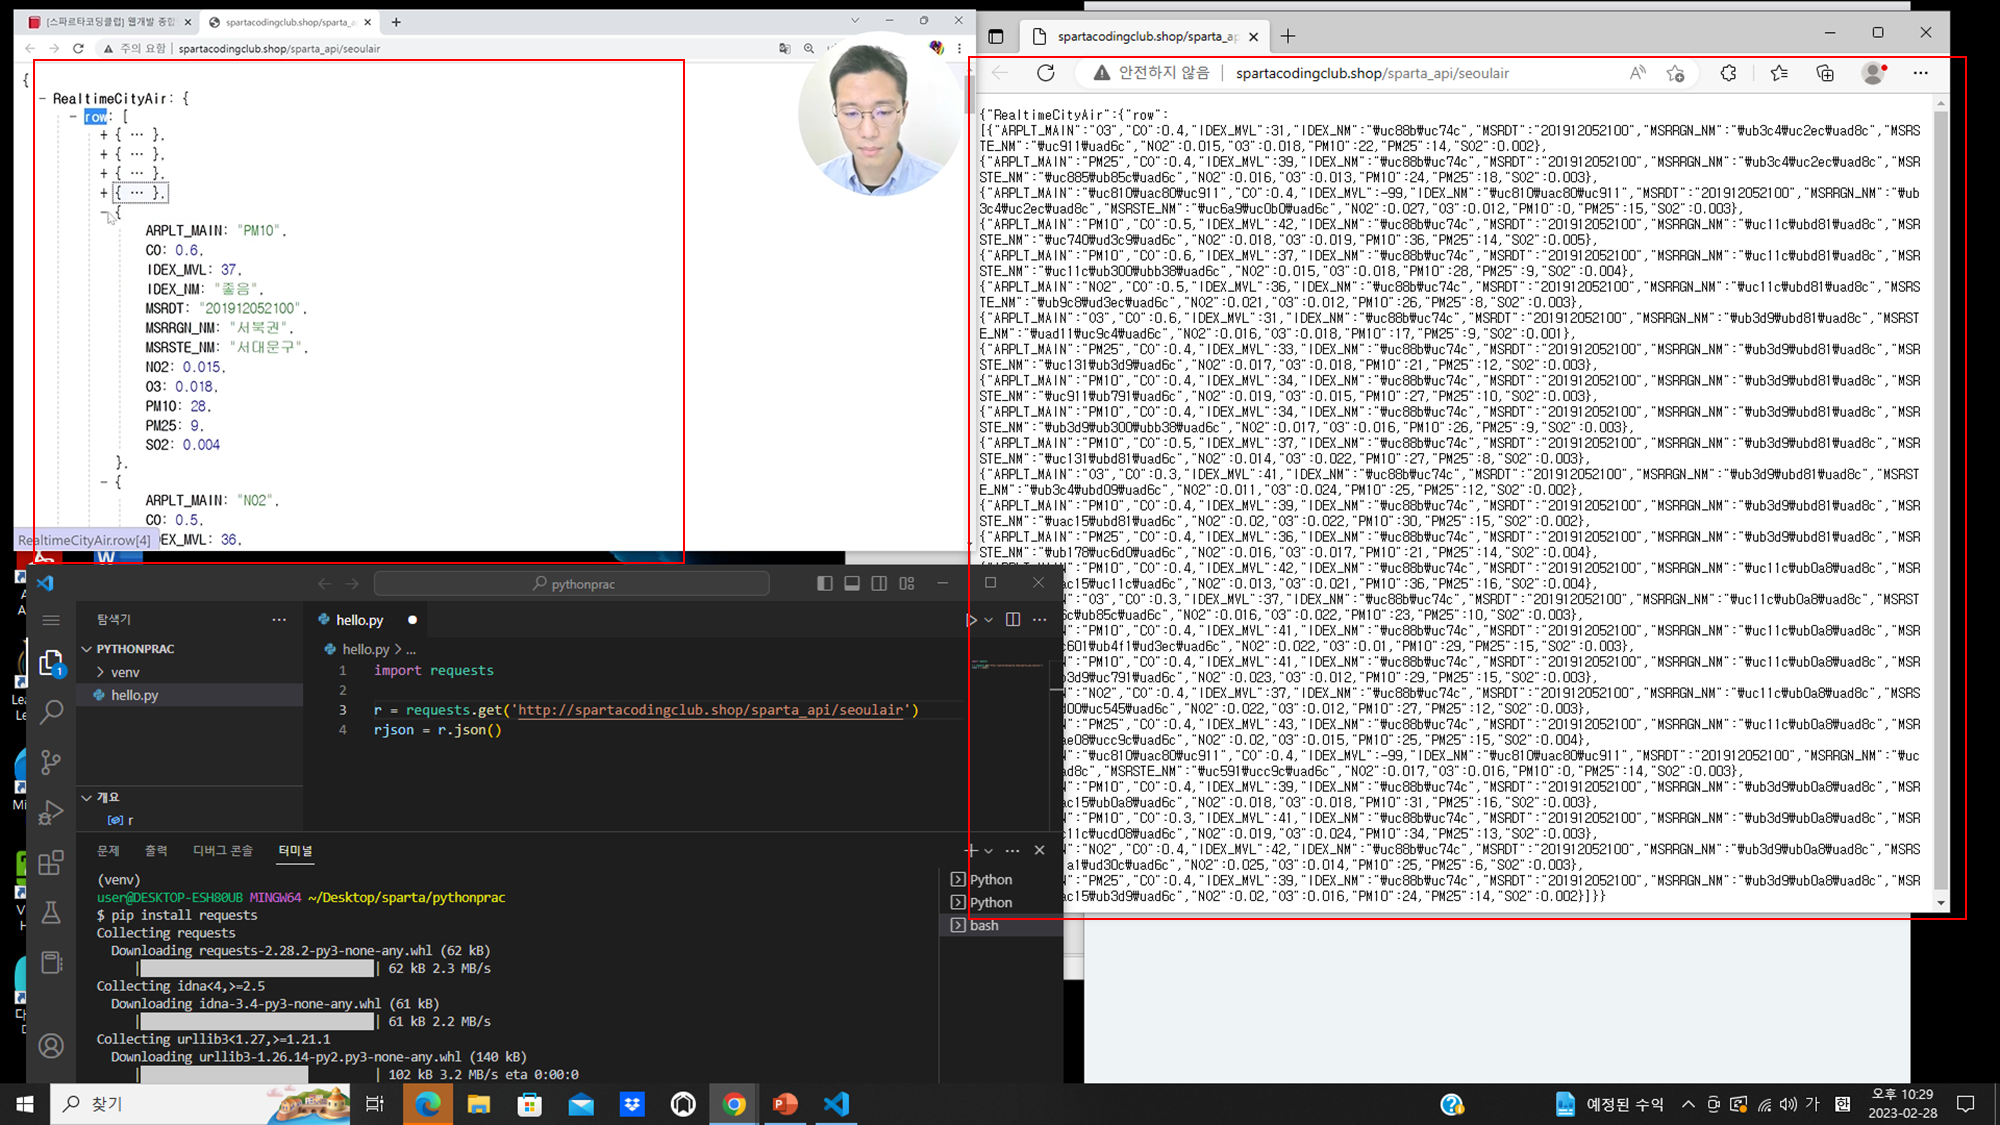2000x1125 pixels.
Task: Open Collections in Edge toolbar
Action: click(1825, 73)
